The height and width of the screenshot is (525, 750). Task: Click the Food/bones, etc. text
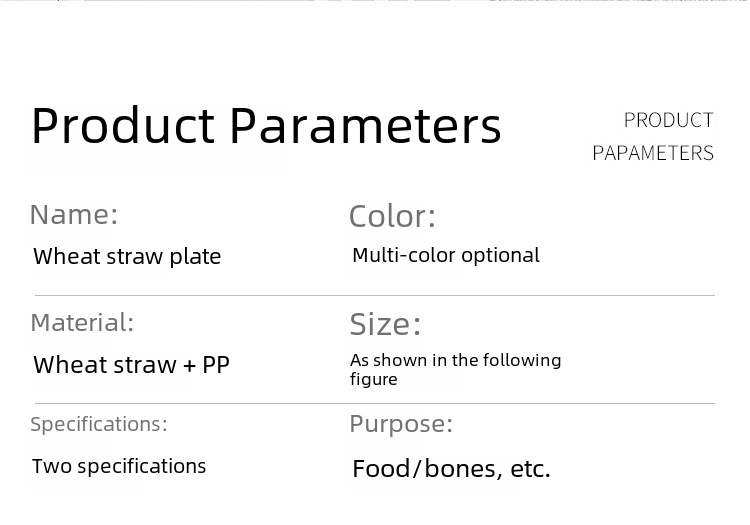tap(452, 469)
